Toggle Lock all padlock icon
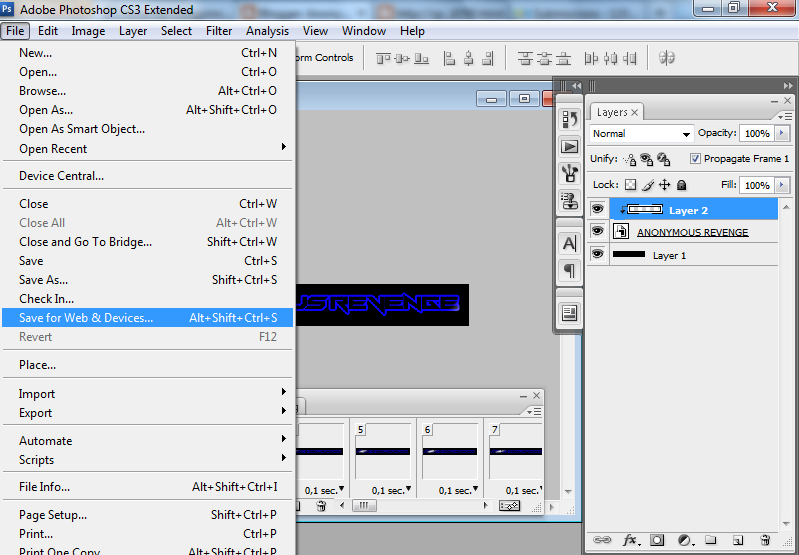This screenshot has height=555, width=799. (681, 184)
